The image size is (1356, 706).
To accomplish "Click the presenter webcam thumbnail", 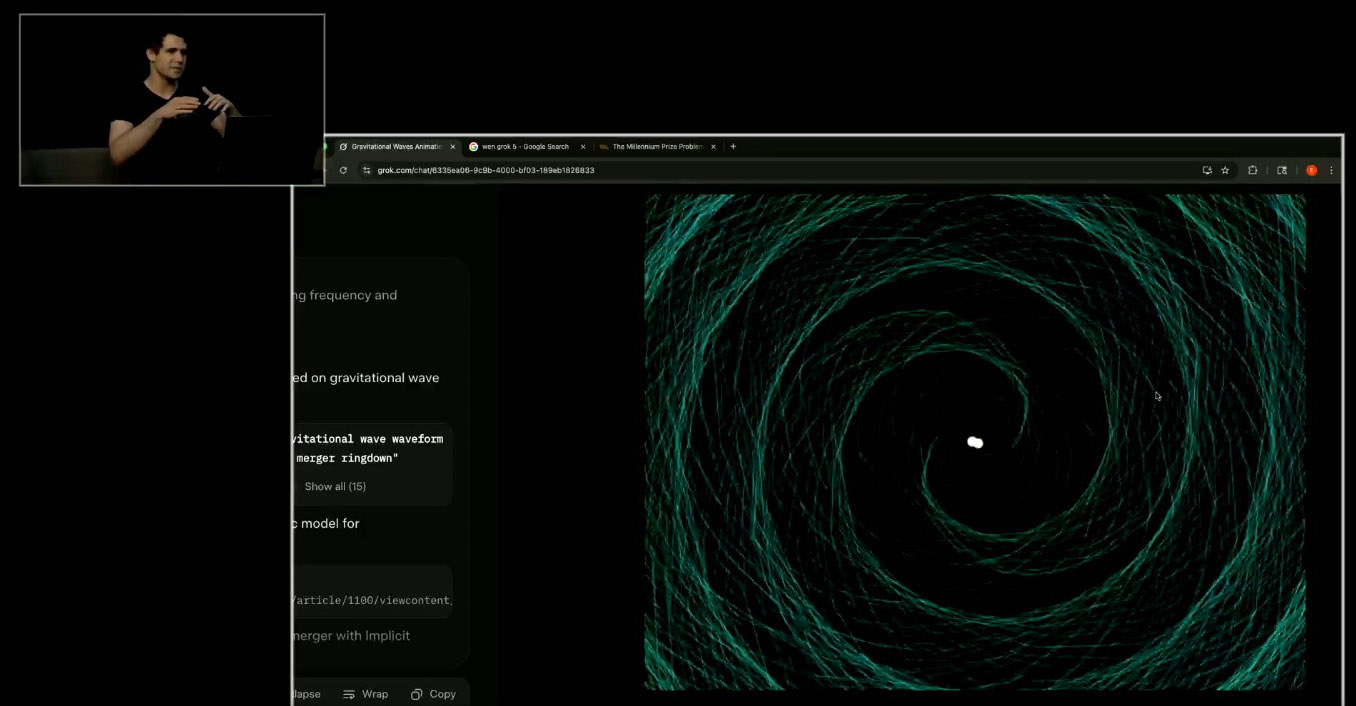I will [x=172, y=100].
